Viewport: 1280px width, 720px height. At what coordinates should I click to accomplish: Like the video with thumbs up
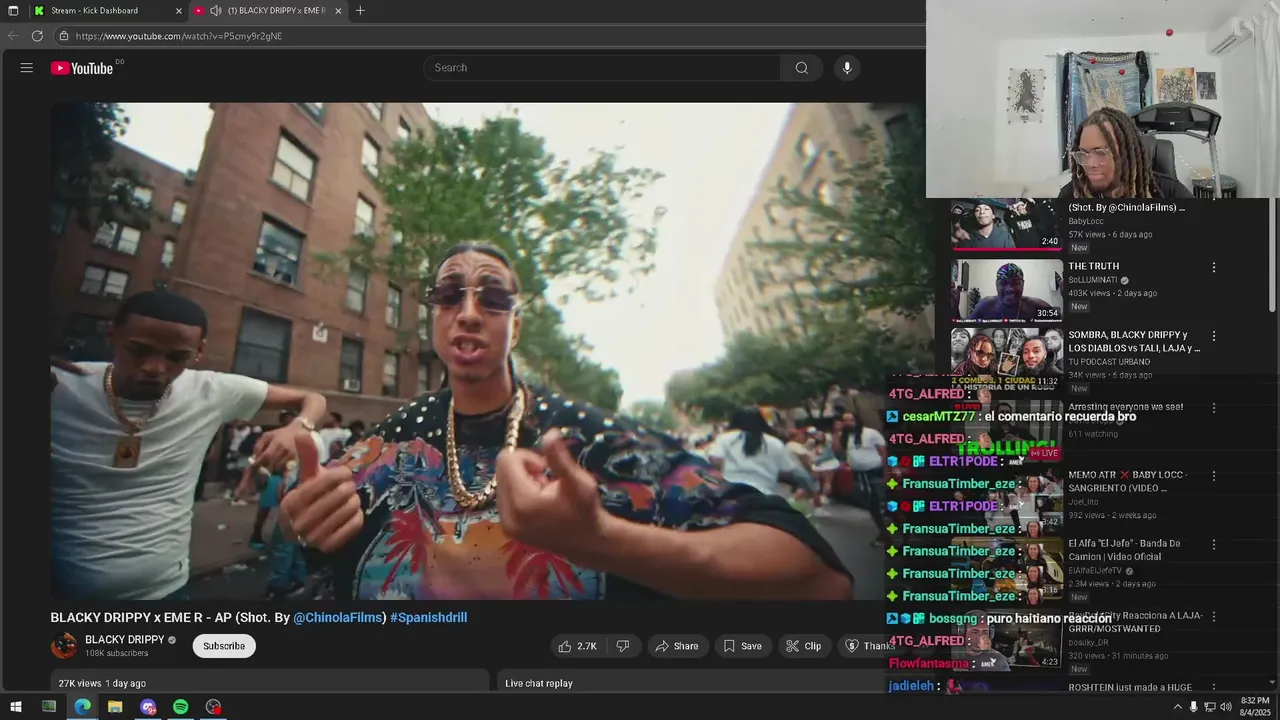pyautogui.click(x=578, y=646)
